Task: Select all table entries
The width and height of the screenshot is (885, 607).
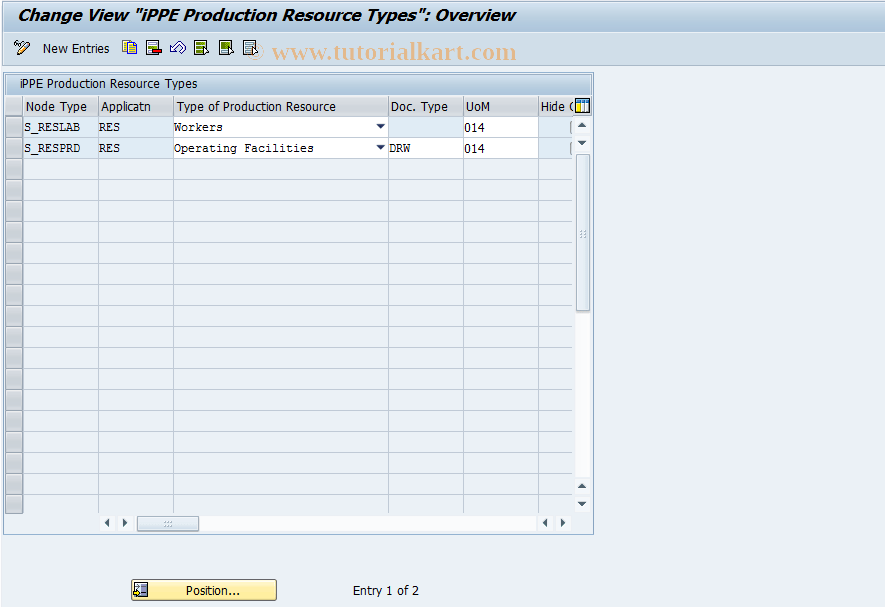Action: click(202, 47)
